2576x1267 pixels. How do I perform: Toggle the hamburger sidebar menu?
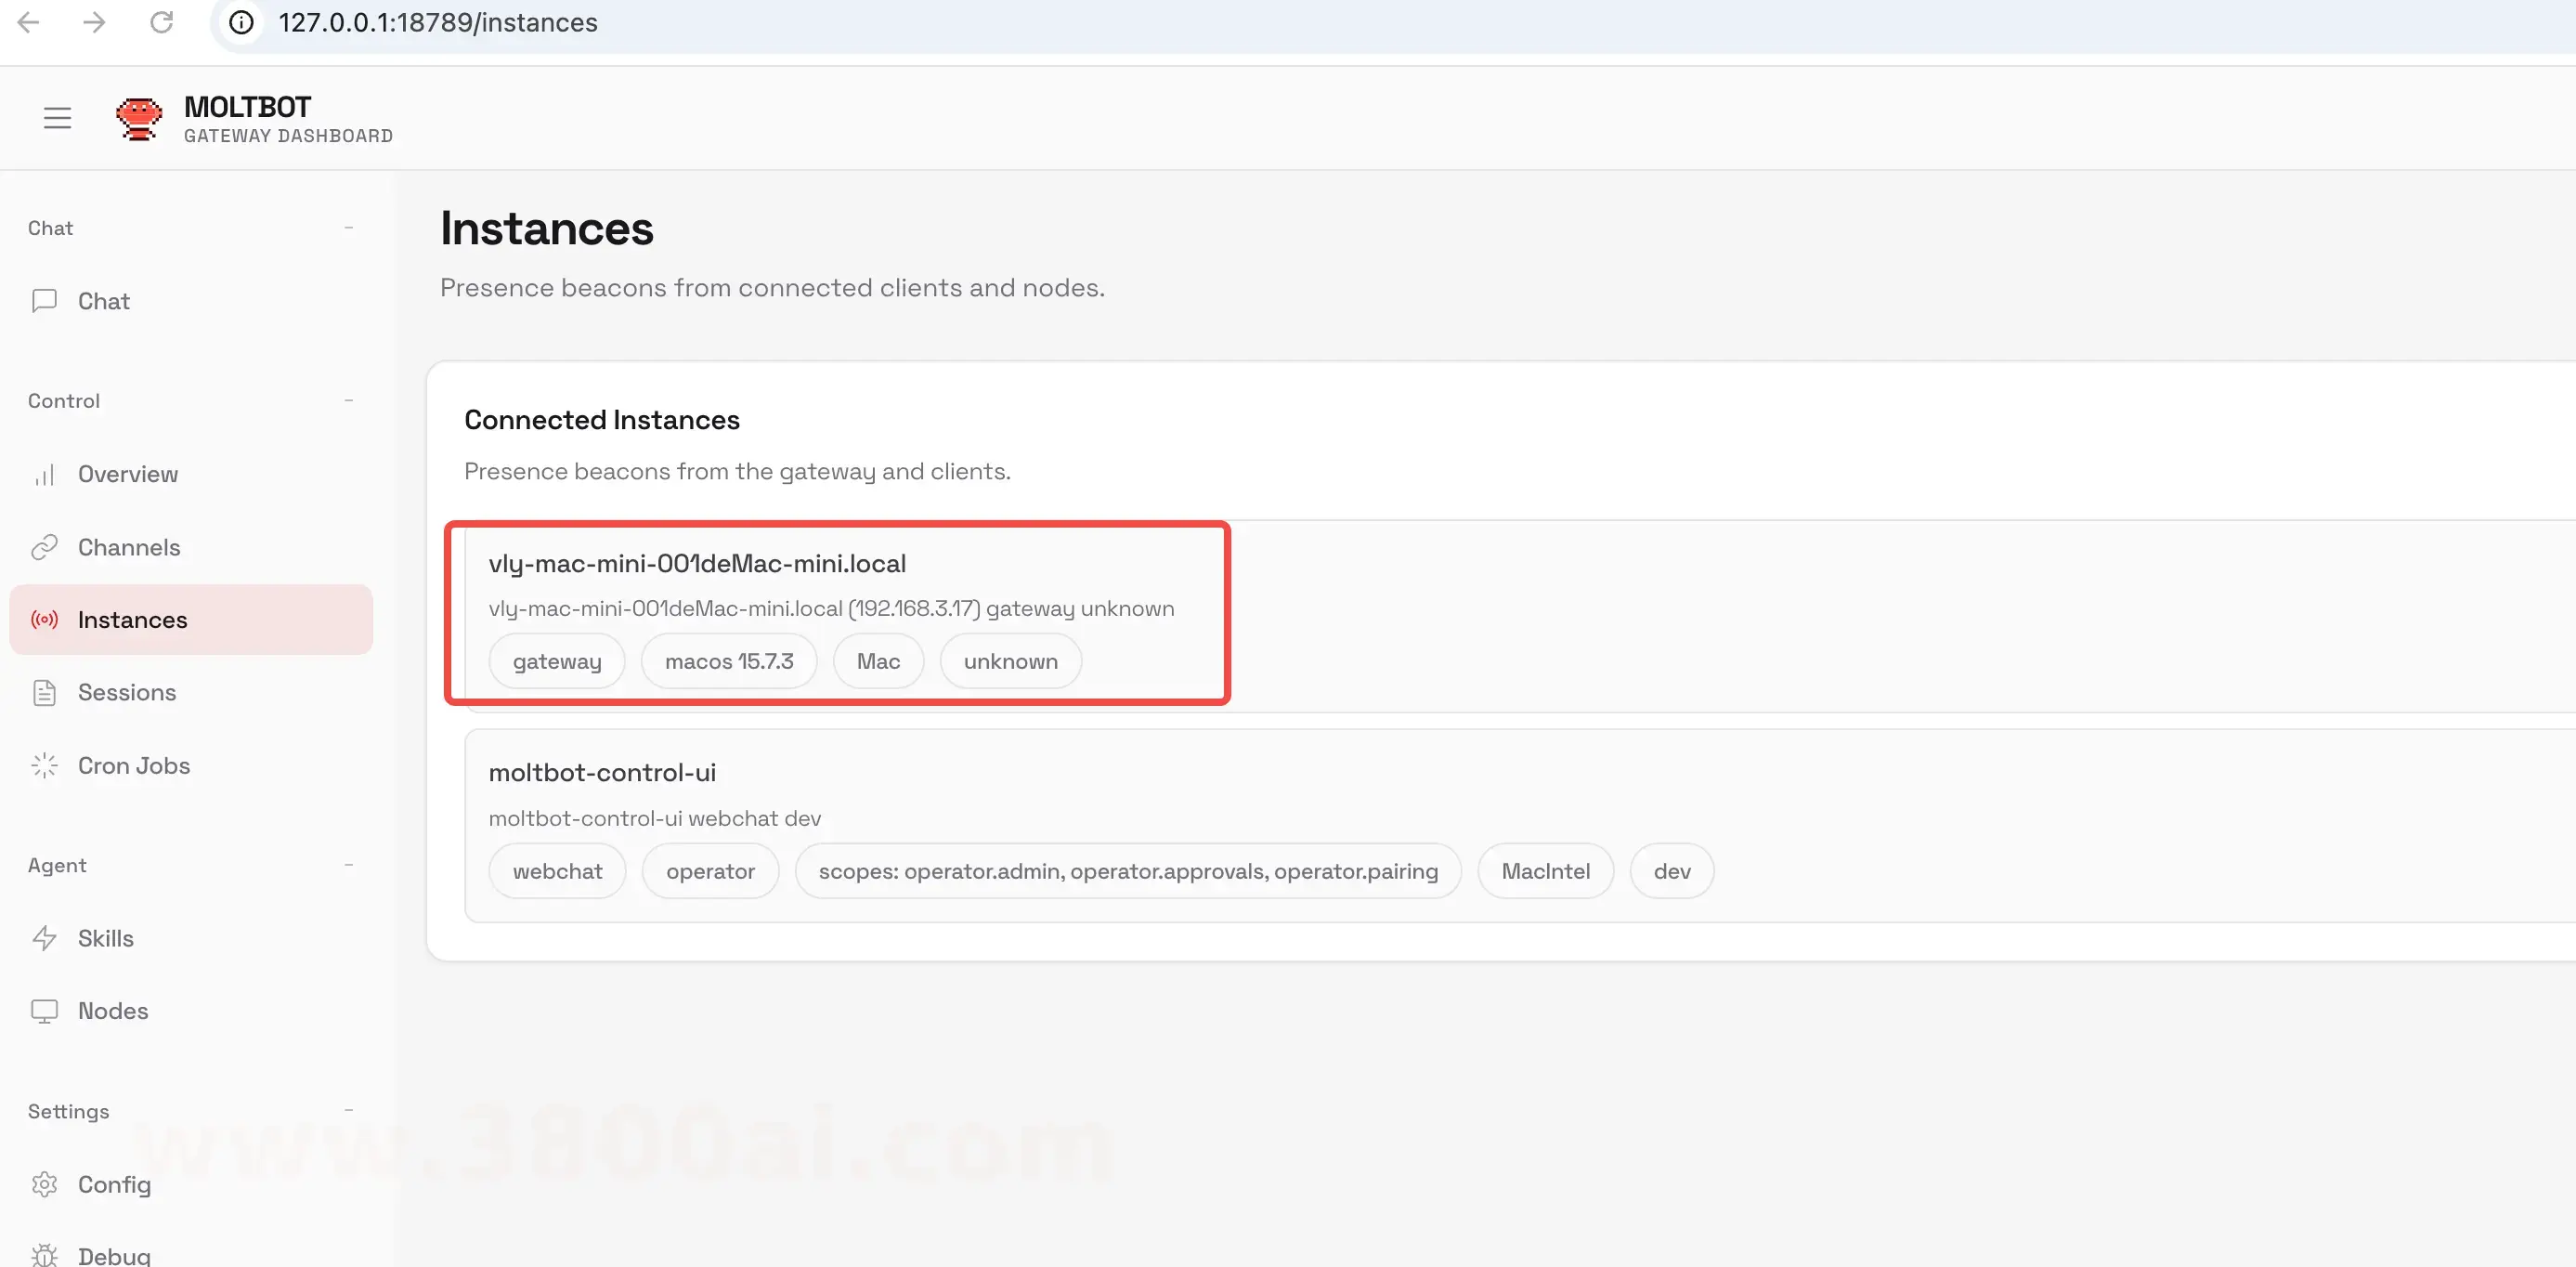tap(57, 118)
